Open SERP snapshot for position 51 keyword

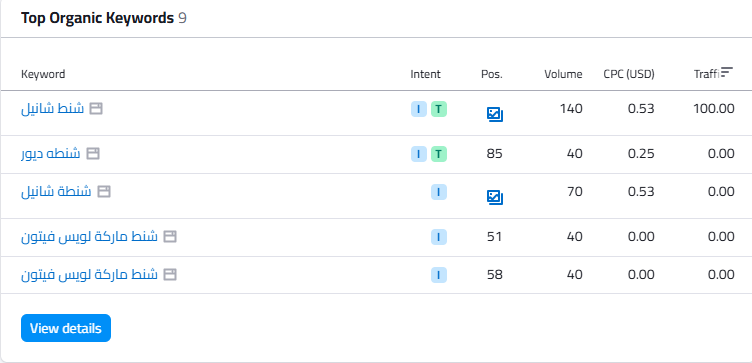(170, 236)
